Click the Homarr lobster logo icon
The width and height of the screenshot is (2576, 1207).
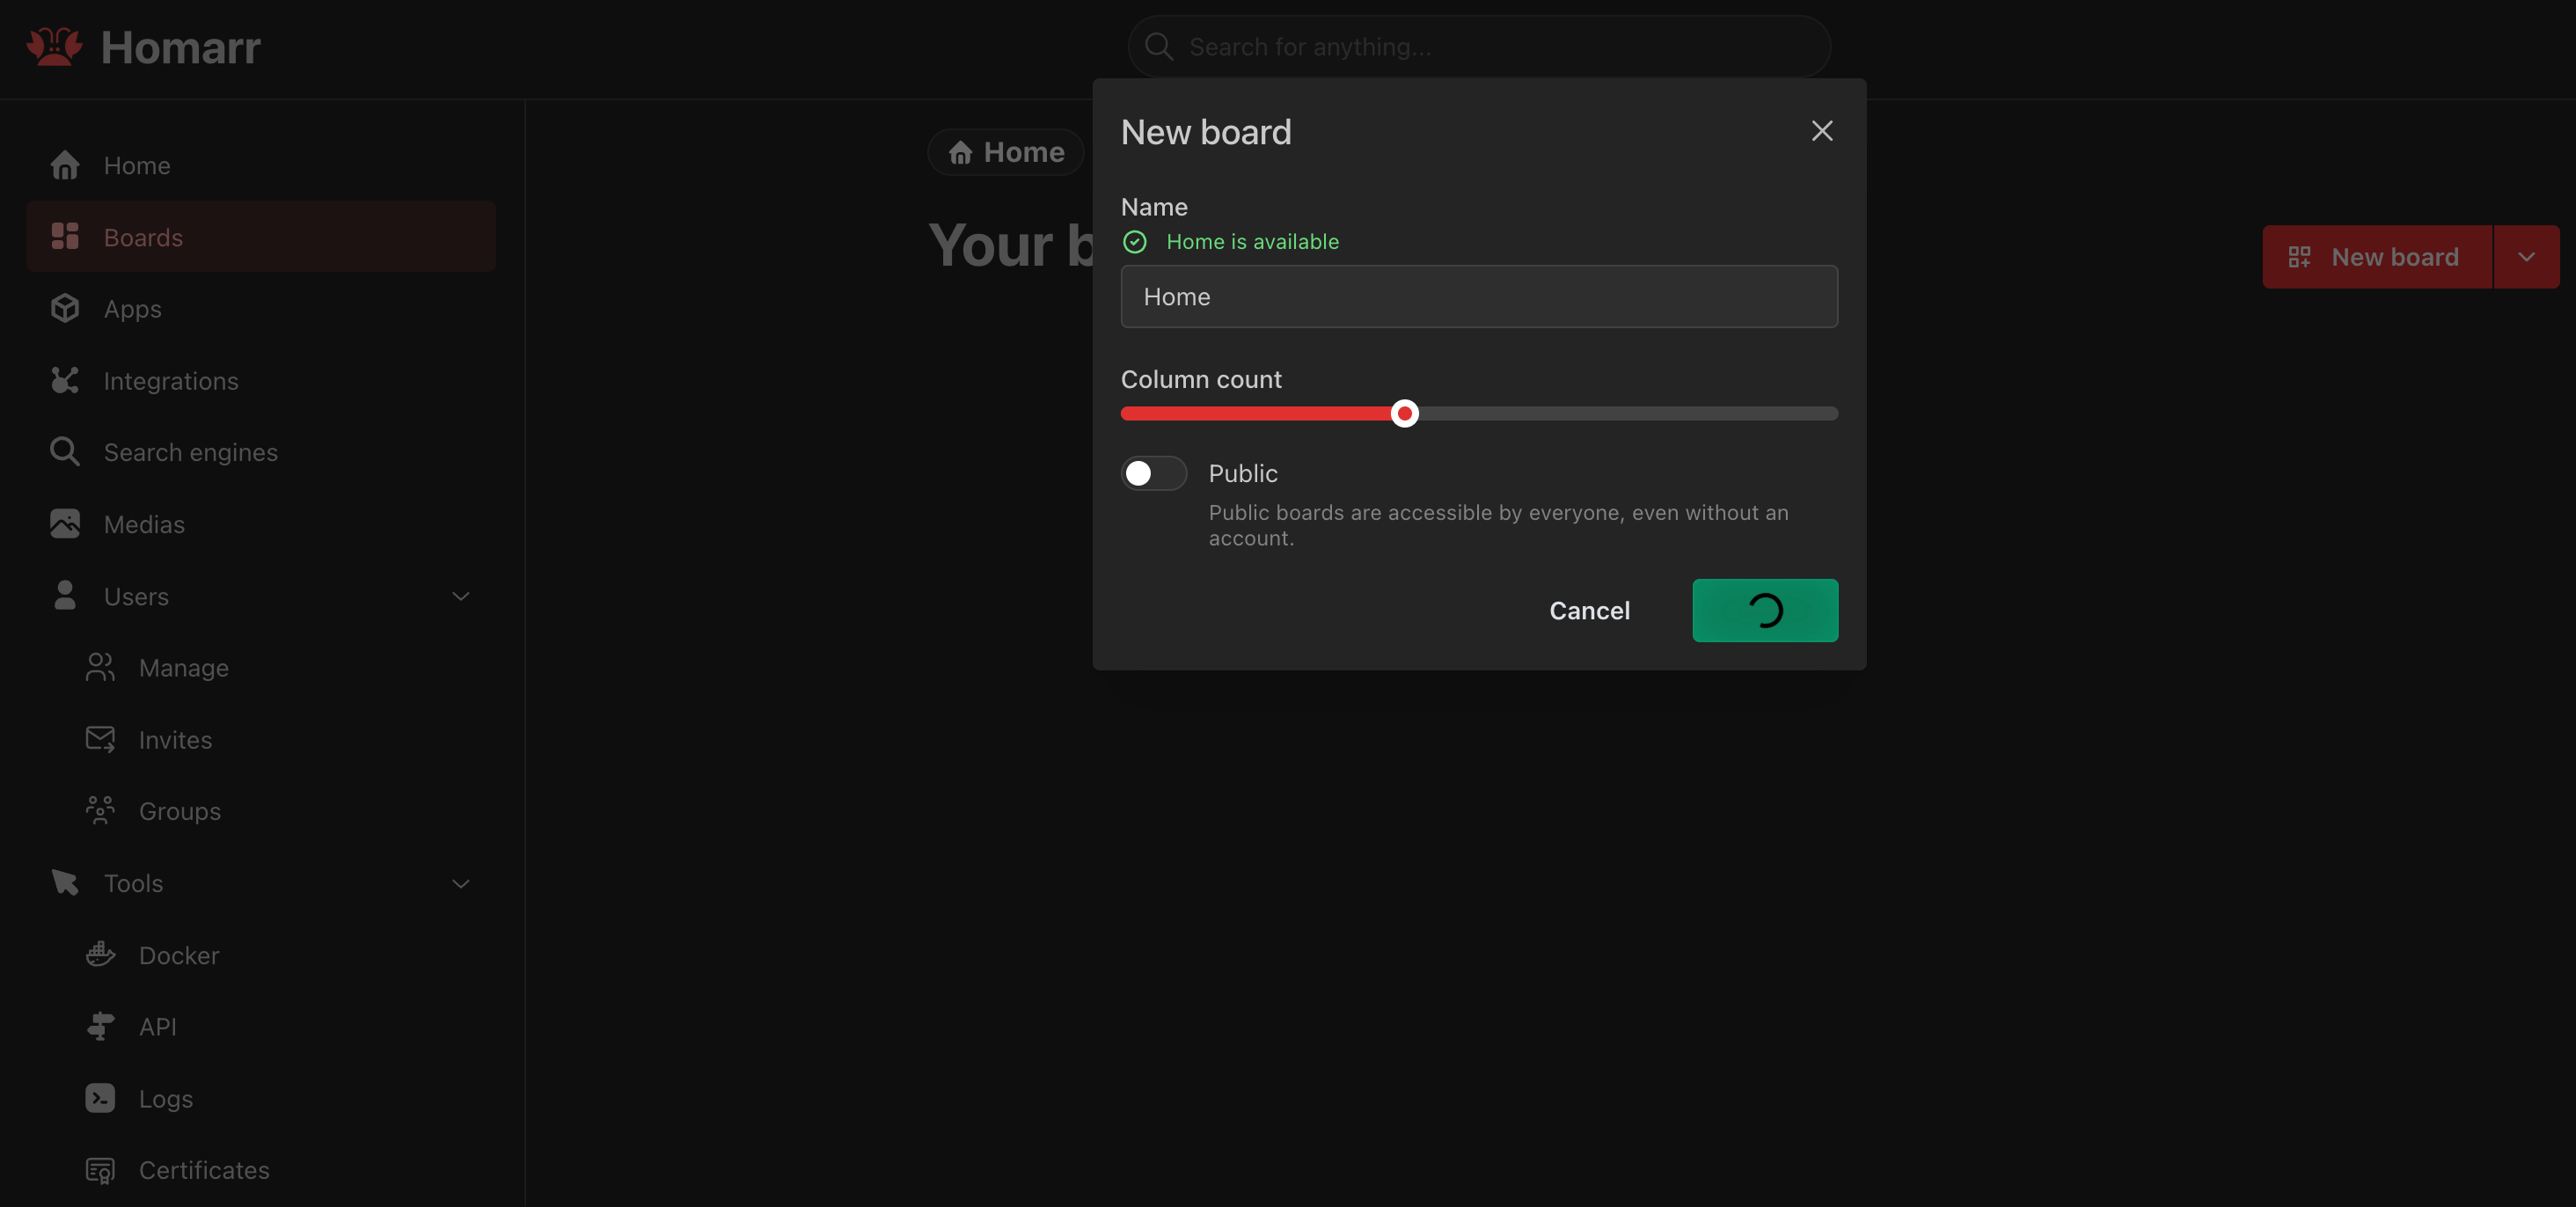point(54,47)
